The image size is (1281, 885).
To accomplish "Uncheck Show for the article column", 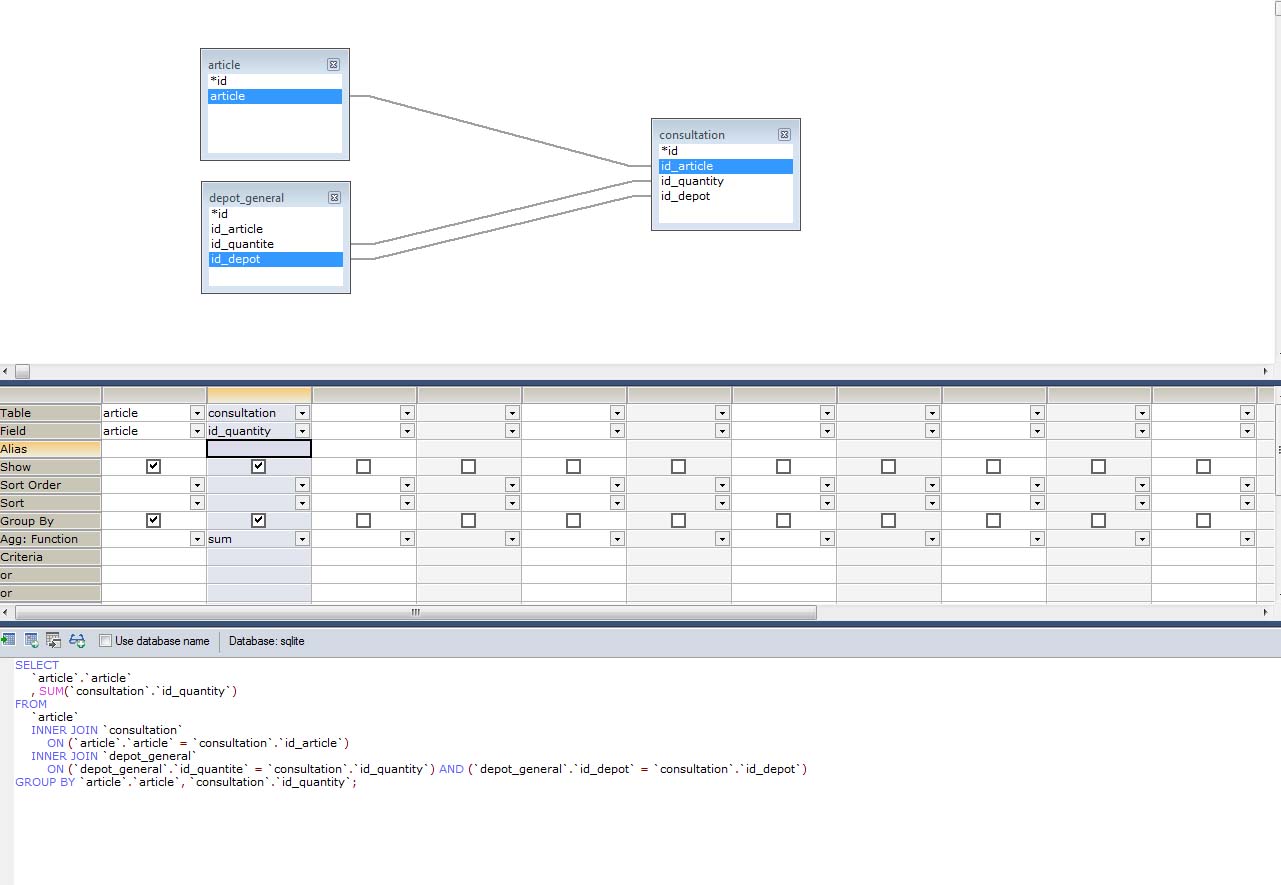I will [x=153, y=465].
